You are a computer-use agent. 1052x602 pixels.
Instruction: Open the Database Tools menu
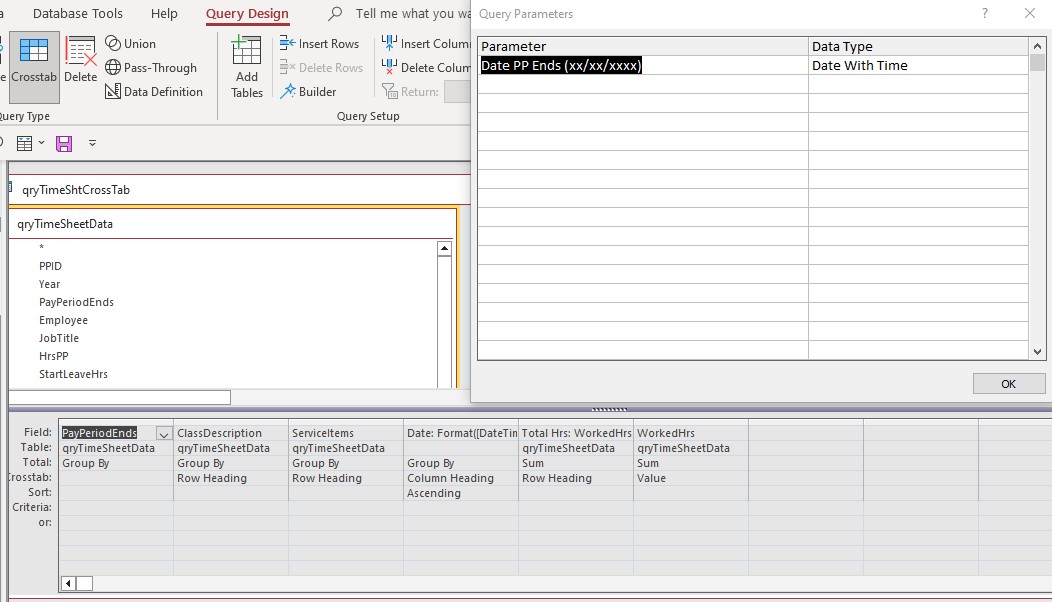click(x=77, y=13)
